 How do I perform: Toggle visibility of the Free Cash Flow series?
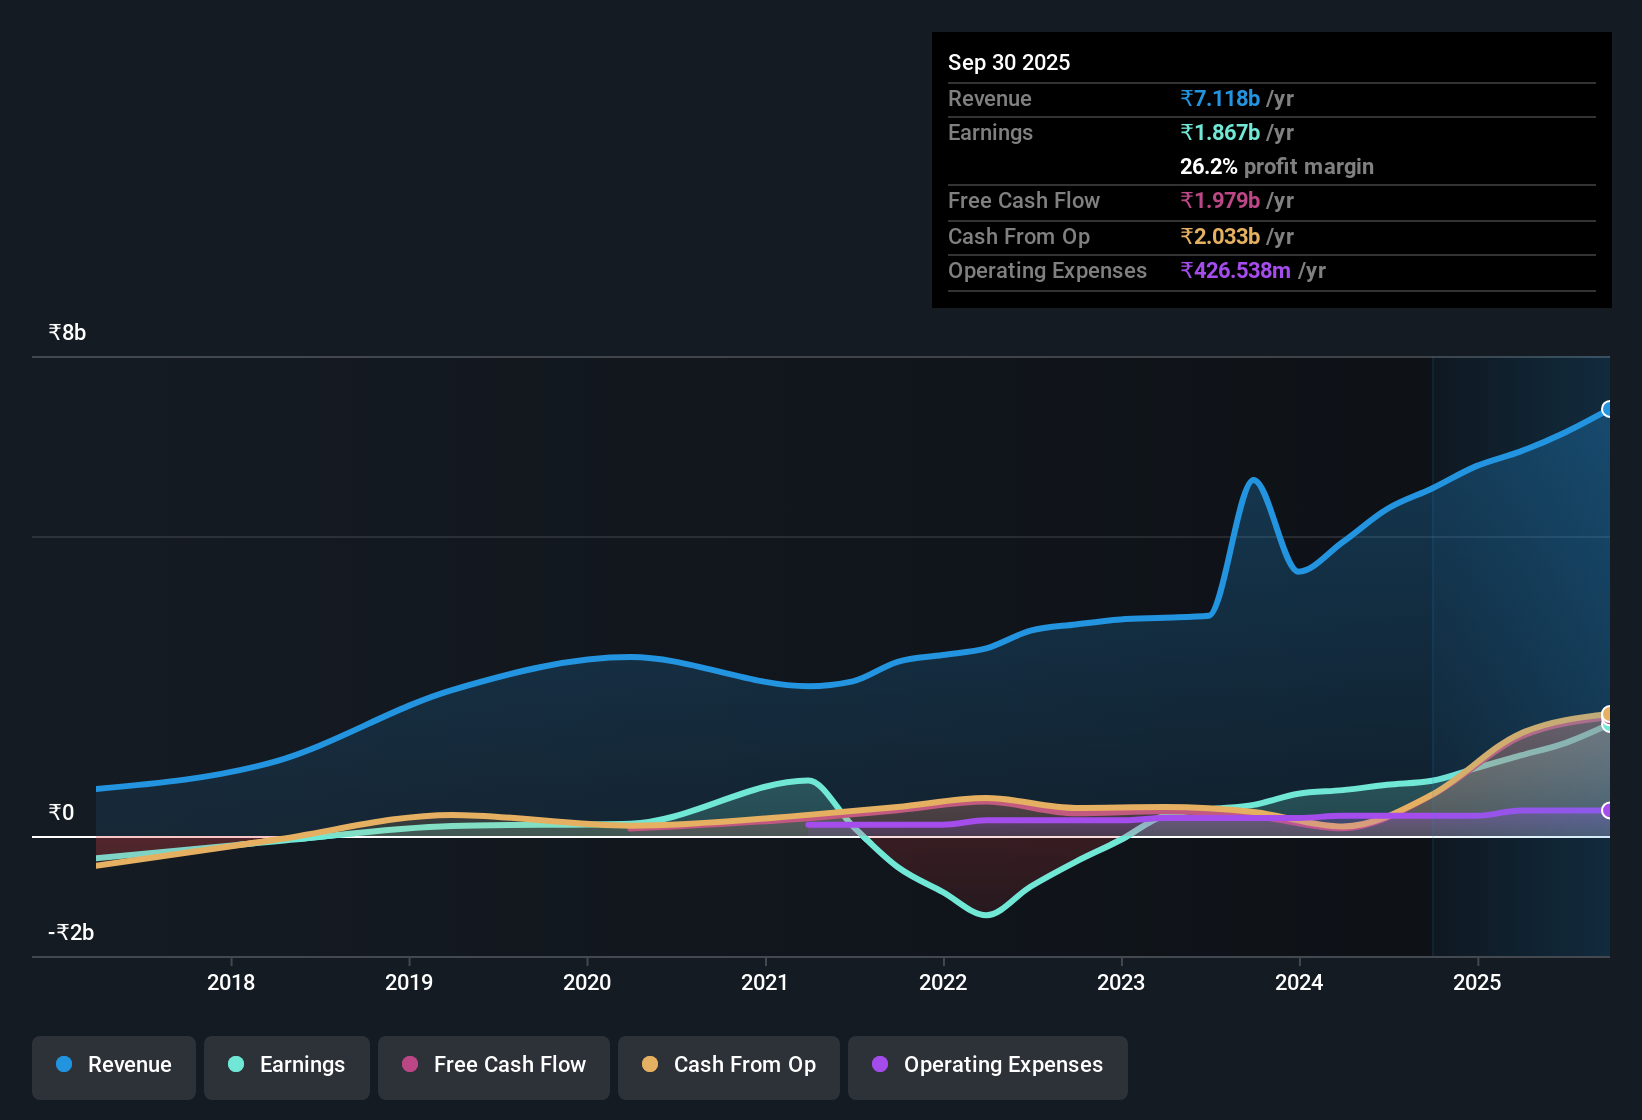click(x=493, y=1065)
